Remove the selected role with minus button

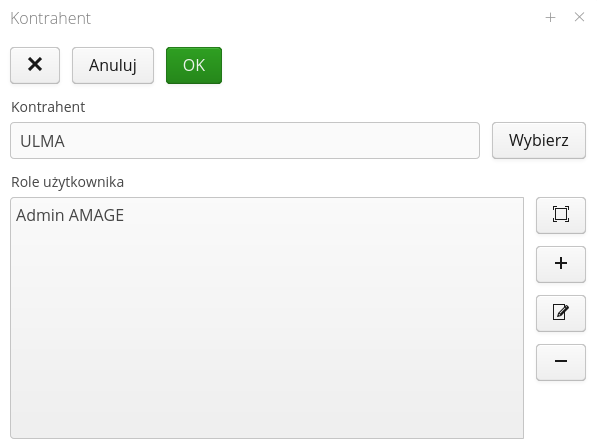point(560,362)
